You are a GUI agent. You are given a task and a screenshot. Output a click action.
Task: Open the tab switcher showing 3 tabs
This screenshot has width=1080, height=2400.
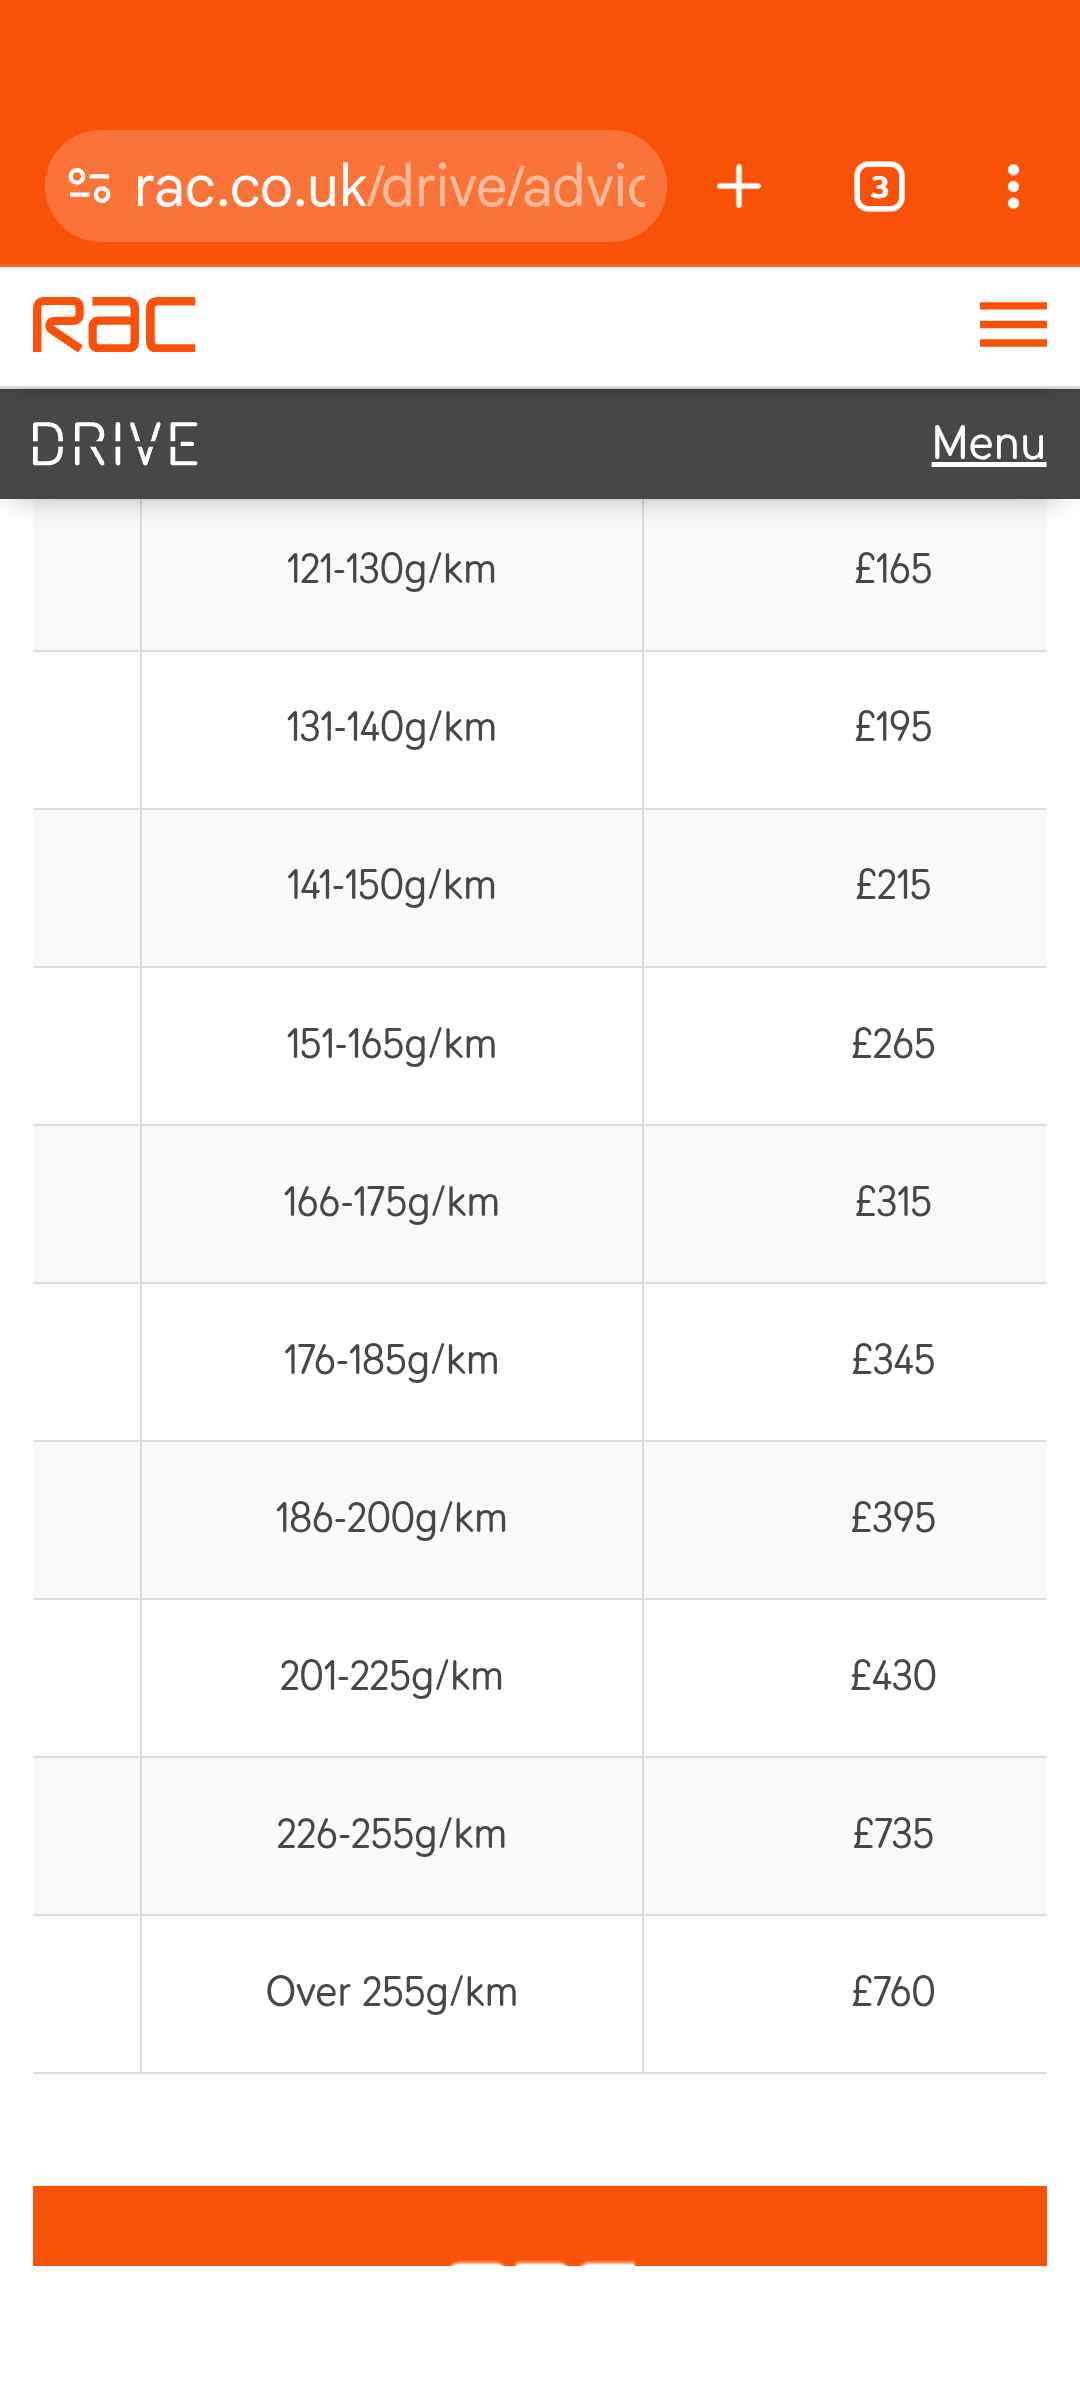879,187
